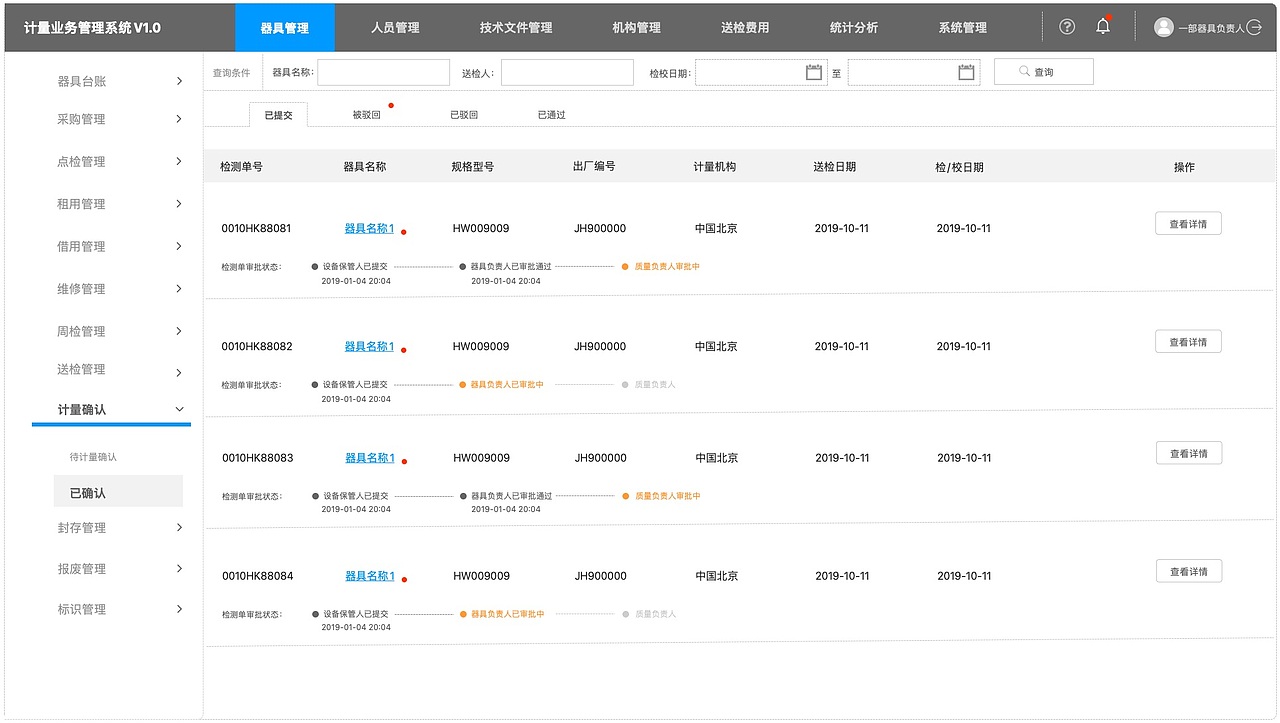This screenshot has width=1280, height=723.
Task: Click 质量负责人审批中 status in row 0010HK88083
Action: (x=668, y=496)
